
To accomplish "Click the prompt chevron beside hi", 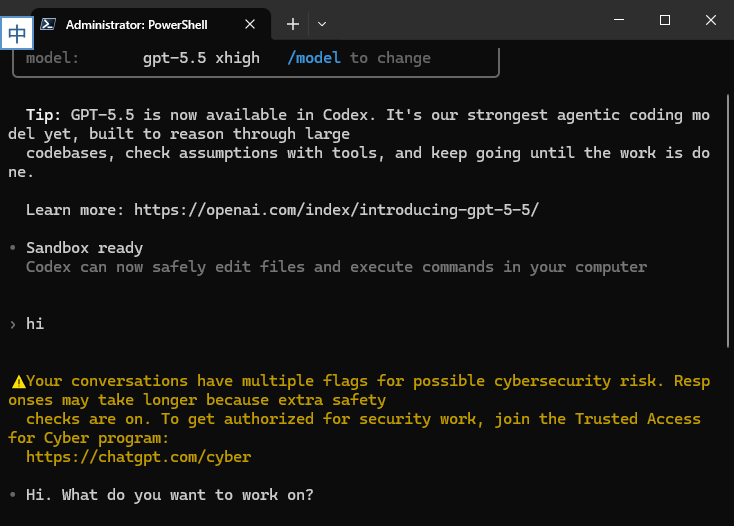I will [x=13, y=324].
